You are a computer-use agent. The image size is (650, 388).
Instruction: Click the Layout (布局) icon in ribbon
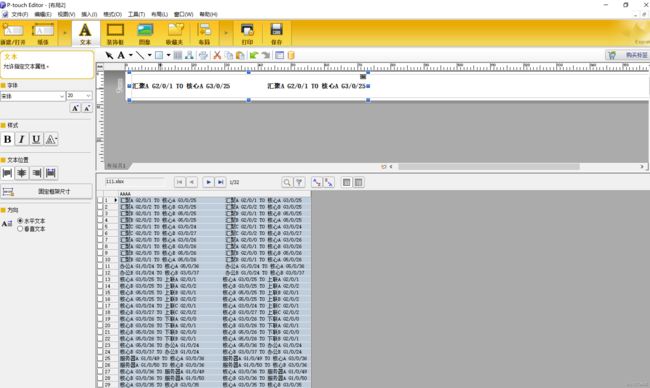click(204, 33)
